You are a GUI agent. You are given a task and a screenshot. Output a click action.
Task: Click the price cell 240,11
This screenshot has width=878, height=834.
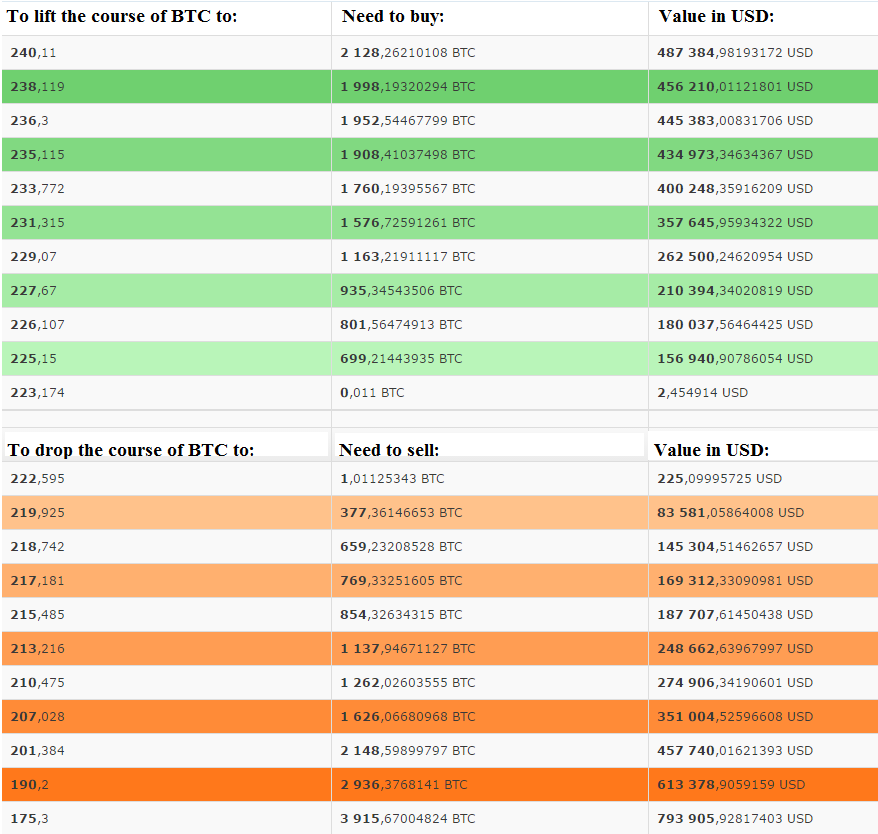tap(34, 53)
